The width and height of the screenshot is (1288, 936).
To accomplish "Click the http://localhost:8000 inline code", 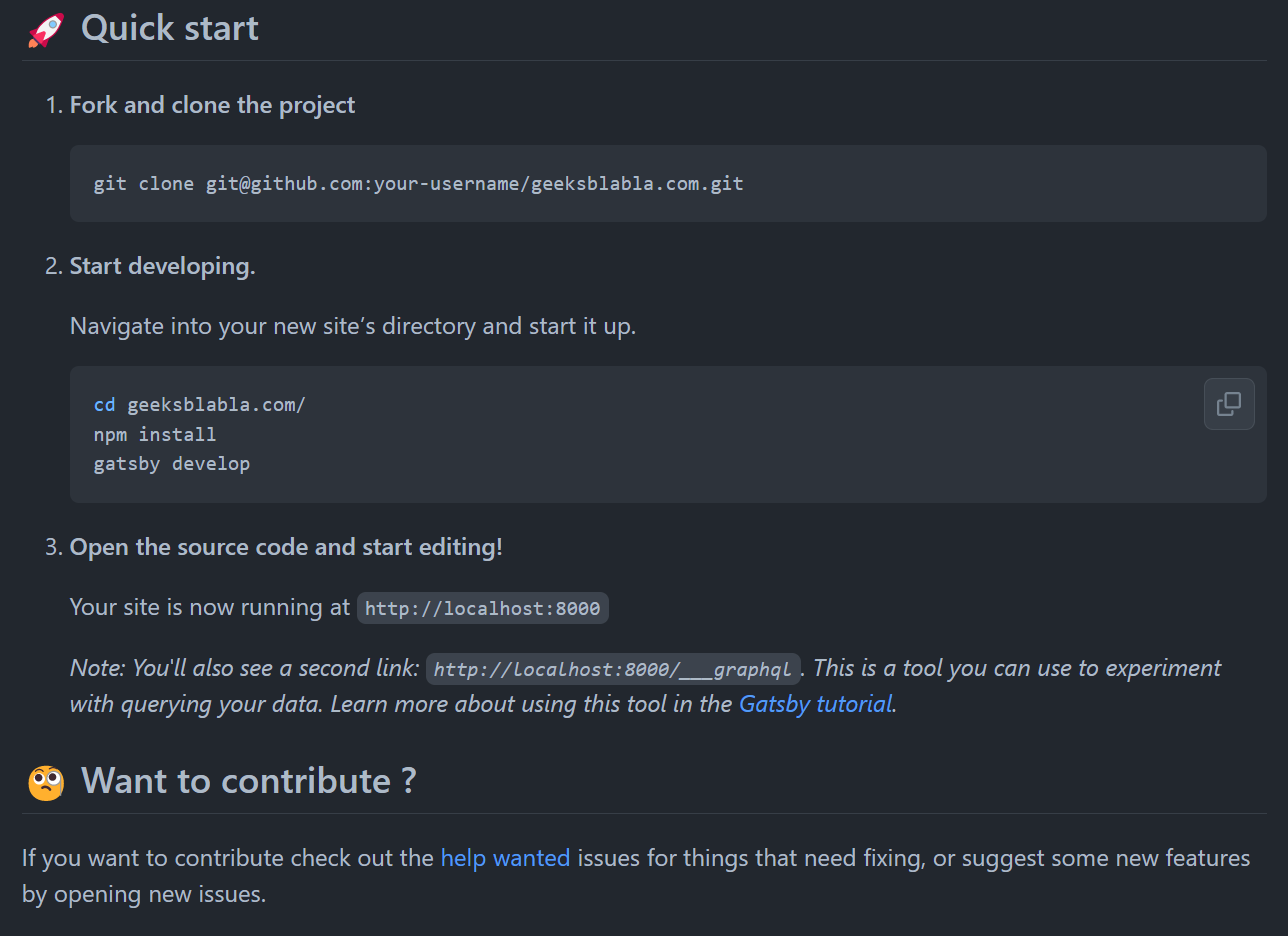I will (482, 608).
